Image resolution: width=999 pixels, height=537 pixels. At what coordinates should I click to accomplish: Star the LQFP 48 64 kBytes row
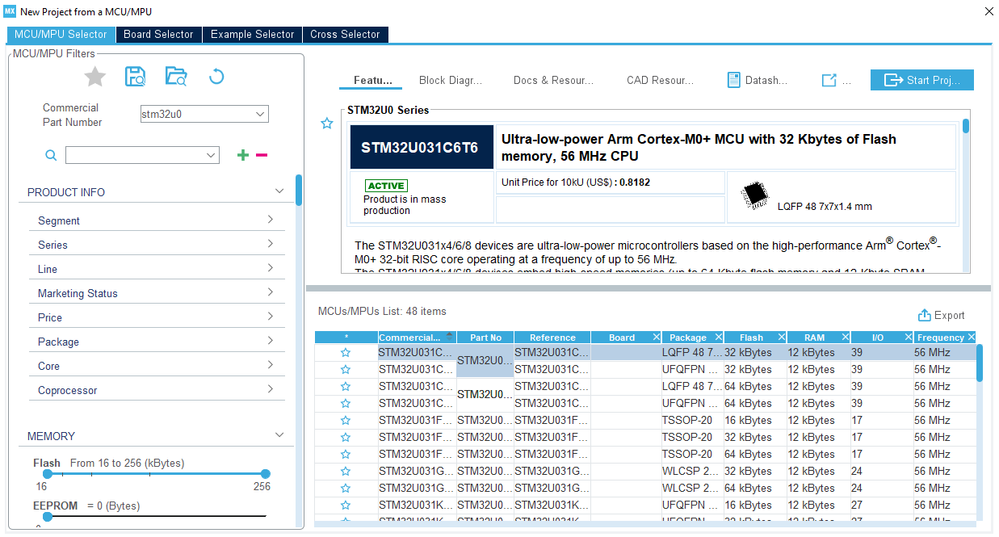345,386
